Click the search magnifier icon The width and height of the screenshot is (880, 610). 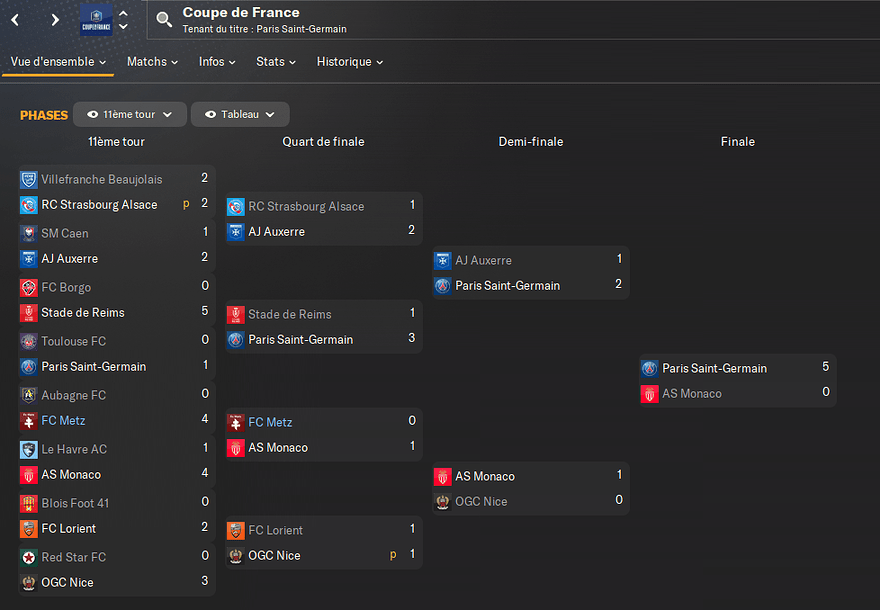(x=164, y=20)
